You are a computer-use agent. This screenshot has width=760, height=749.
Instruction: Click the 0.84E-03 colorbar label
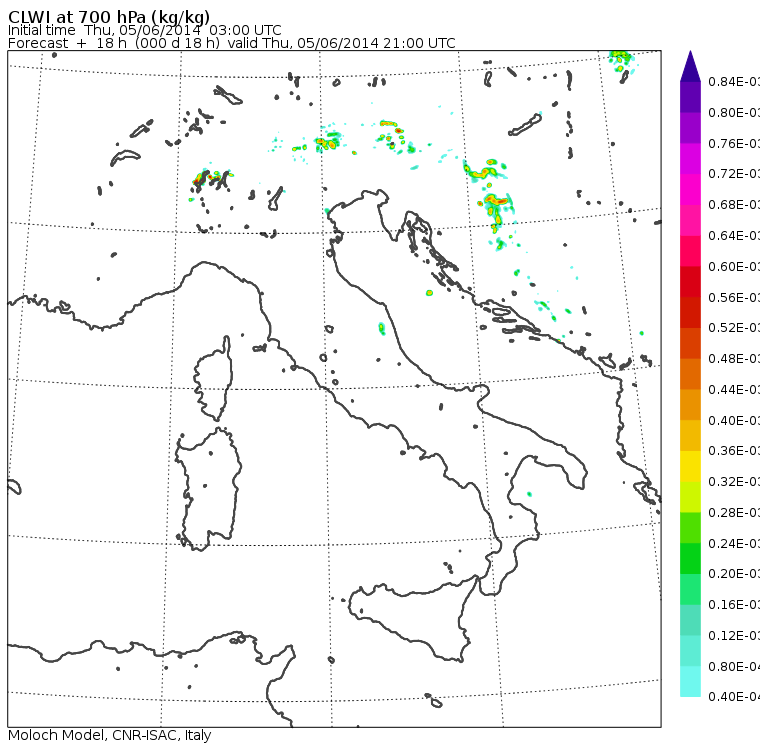734,81
